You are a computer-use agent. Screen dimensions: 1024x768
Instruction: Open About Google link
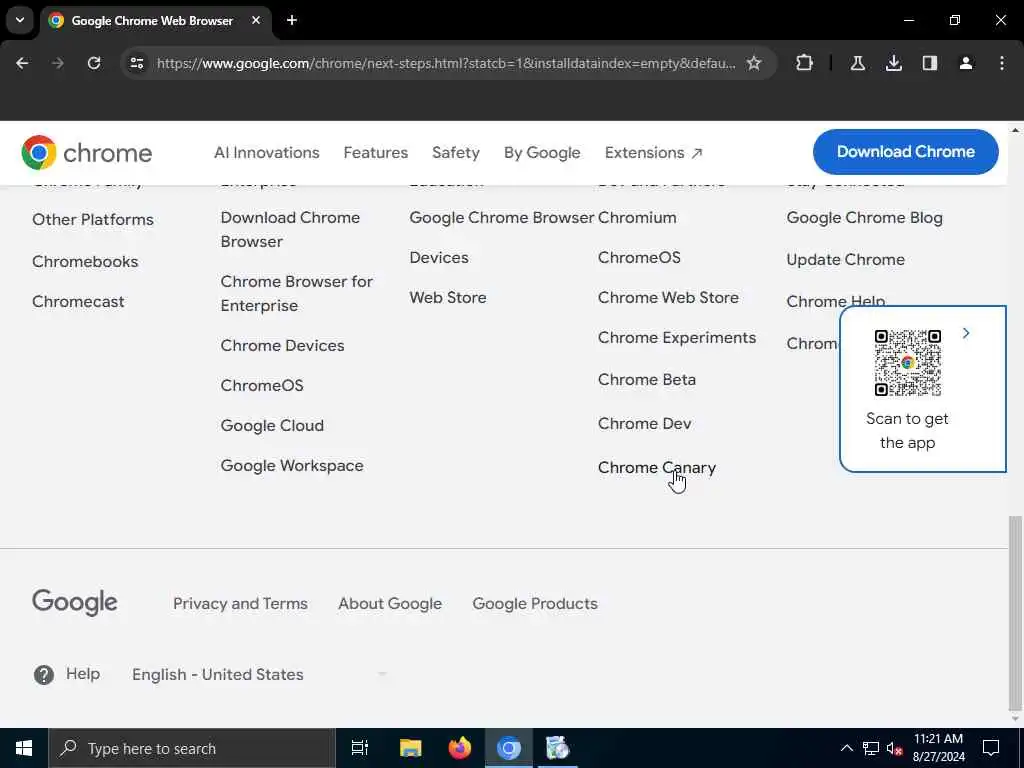[x=390, y=603]
